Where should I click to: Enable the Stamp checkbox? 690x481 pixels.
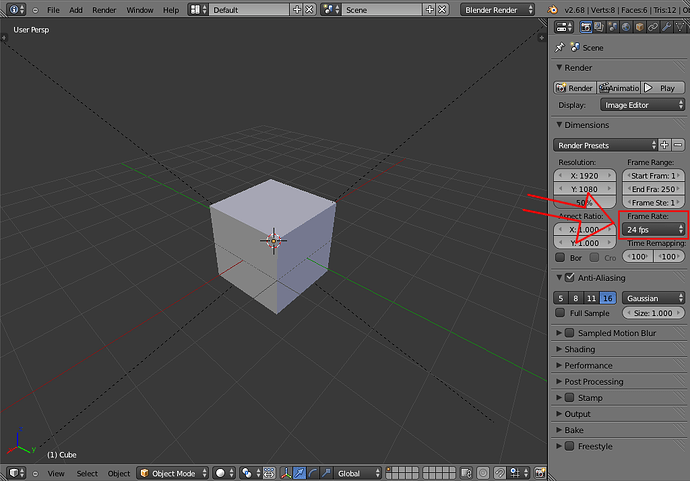(x=569, y=397)
